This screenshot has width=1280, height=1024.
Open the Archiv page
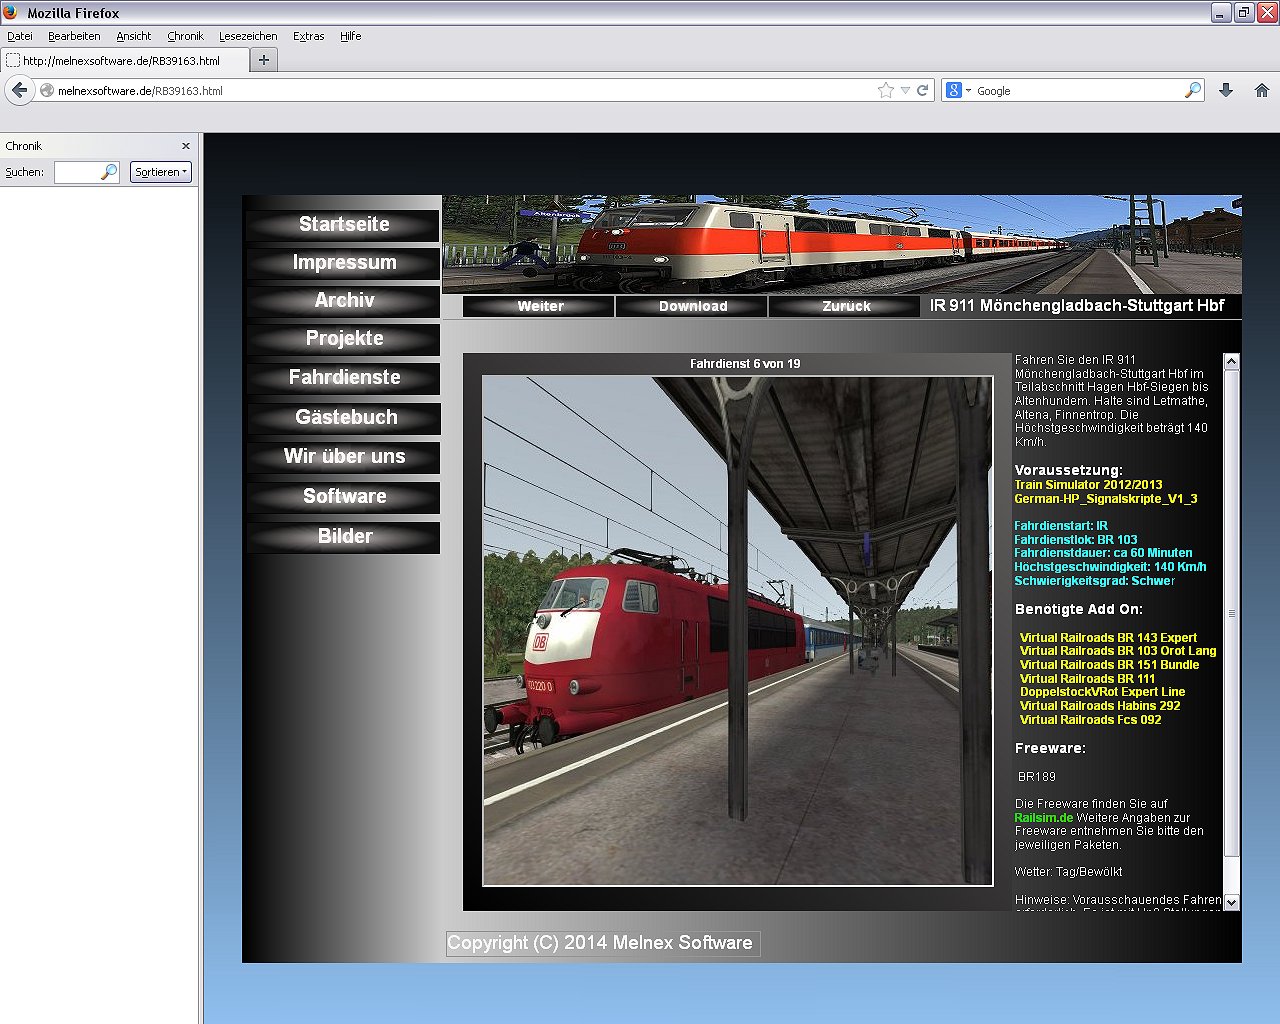click(x=344, y=300)
